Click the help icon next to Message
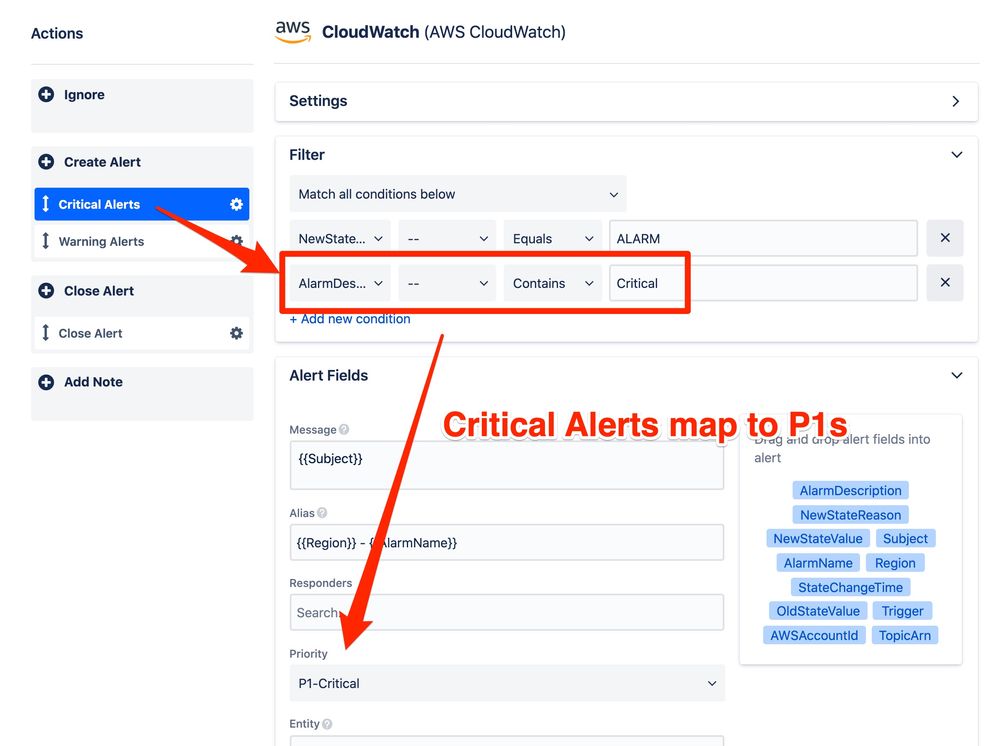The width and height of the screenshot is (999, 746). point(344,429)
